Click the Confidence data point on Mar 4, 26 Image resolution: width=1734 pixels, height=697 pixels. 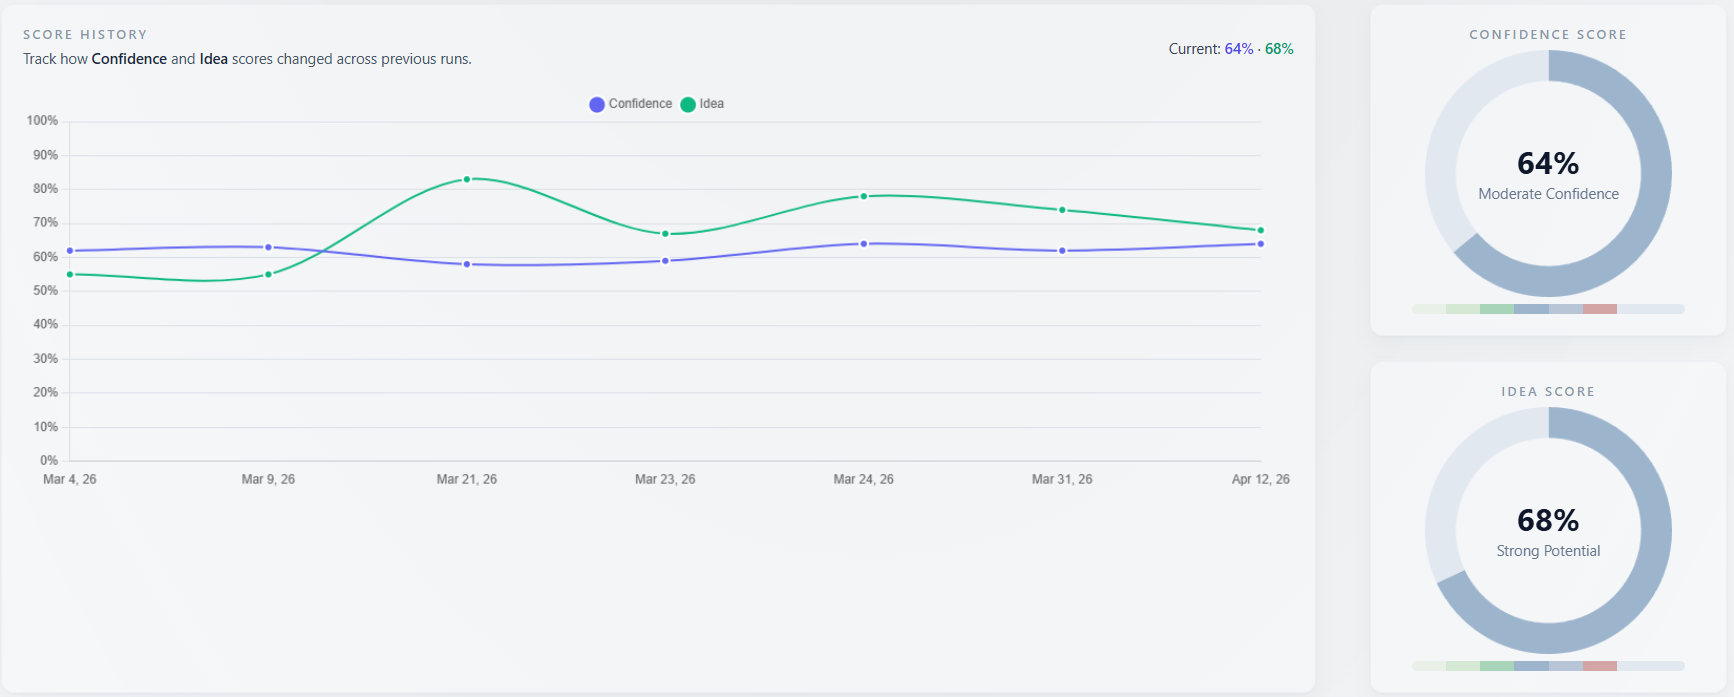click(x=70, y=251)
